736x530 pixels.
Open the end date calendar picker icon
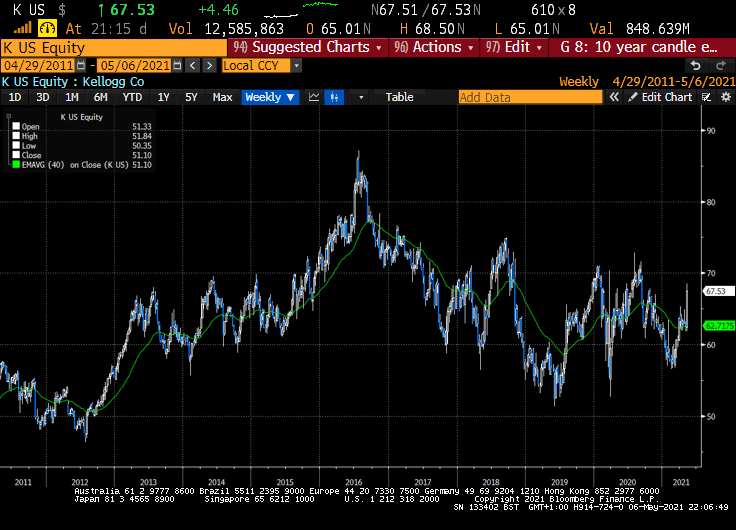(x=177, y=65)
